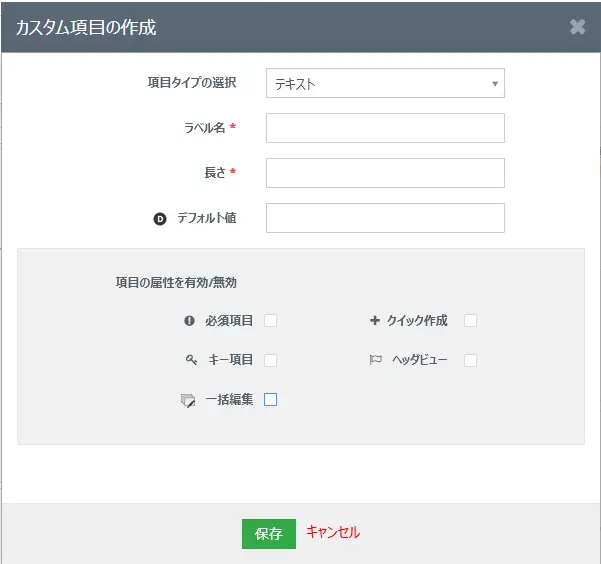Click the flag icon next to ヘッダビュー
The image size is (601, 564).
376,360
